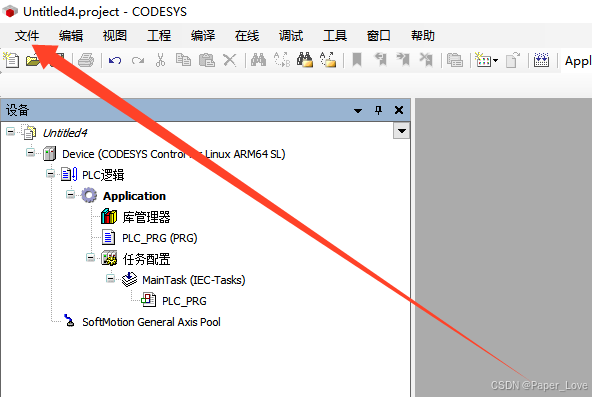Collapse the Untitled4 root node
The image size is (592, 397).
tap(11, 132)
